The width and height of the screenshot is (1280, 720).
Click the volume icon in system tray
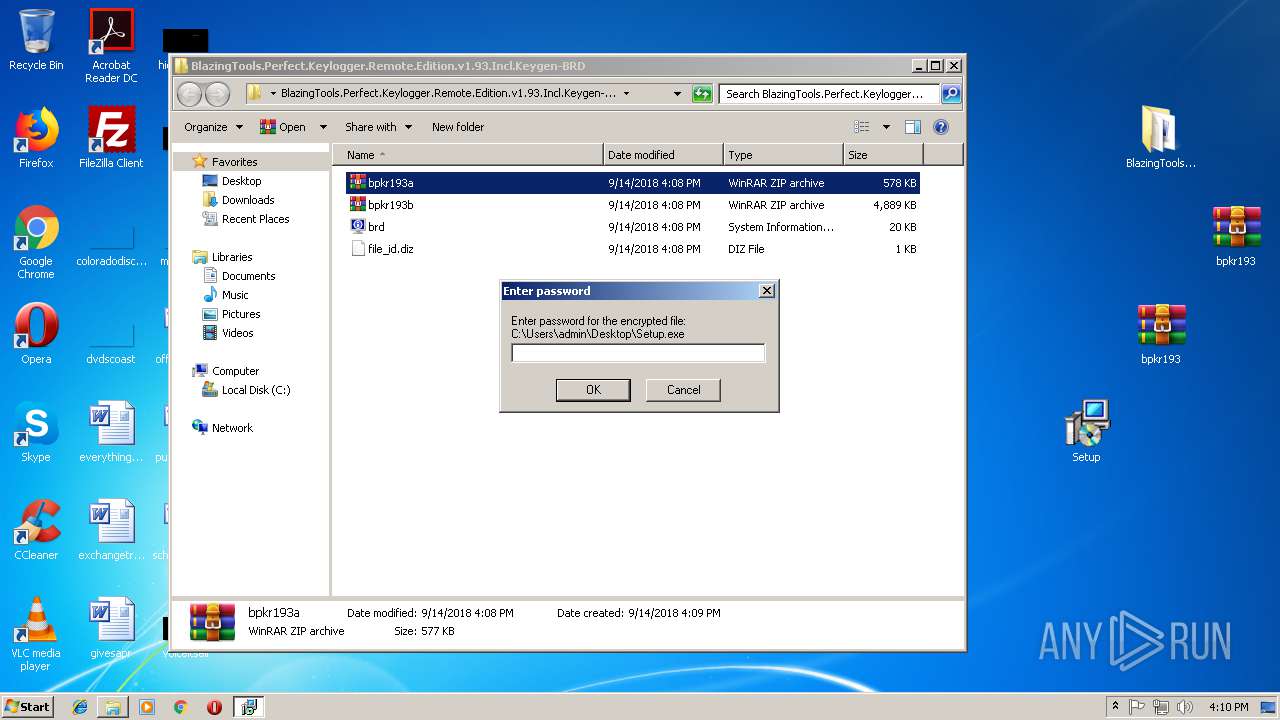pyautogui.click(x=1185, y=707)
